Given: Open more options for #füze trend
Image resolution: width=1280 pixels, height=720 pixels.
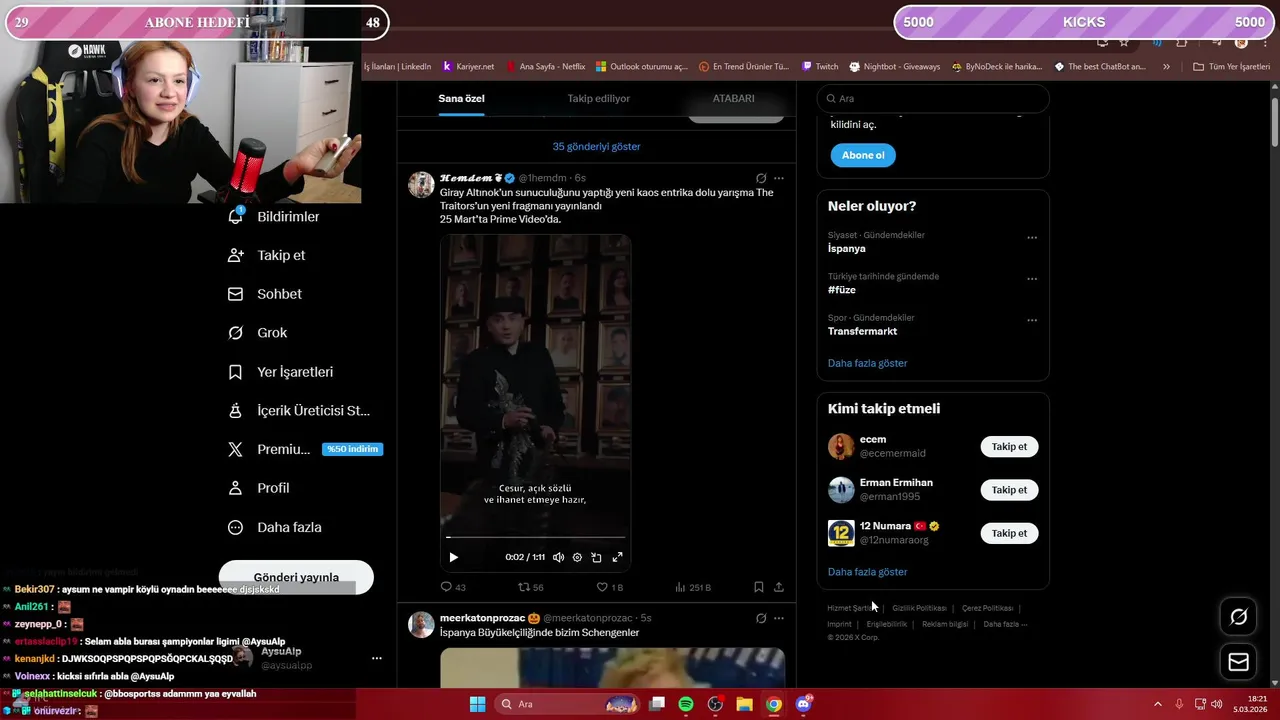Looking at the screenshot, I should point(1032,279).
